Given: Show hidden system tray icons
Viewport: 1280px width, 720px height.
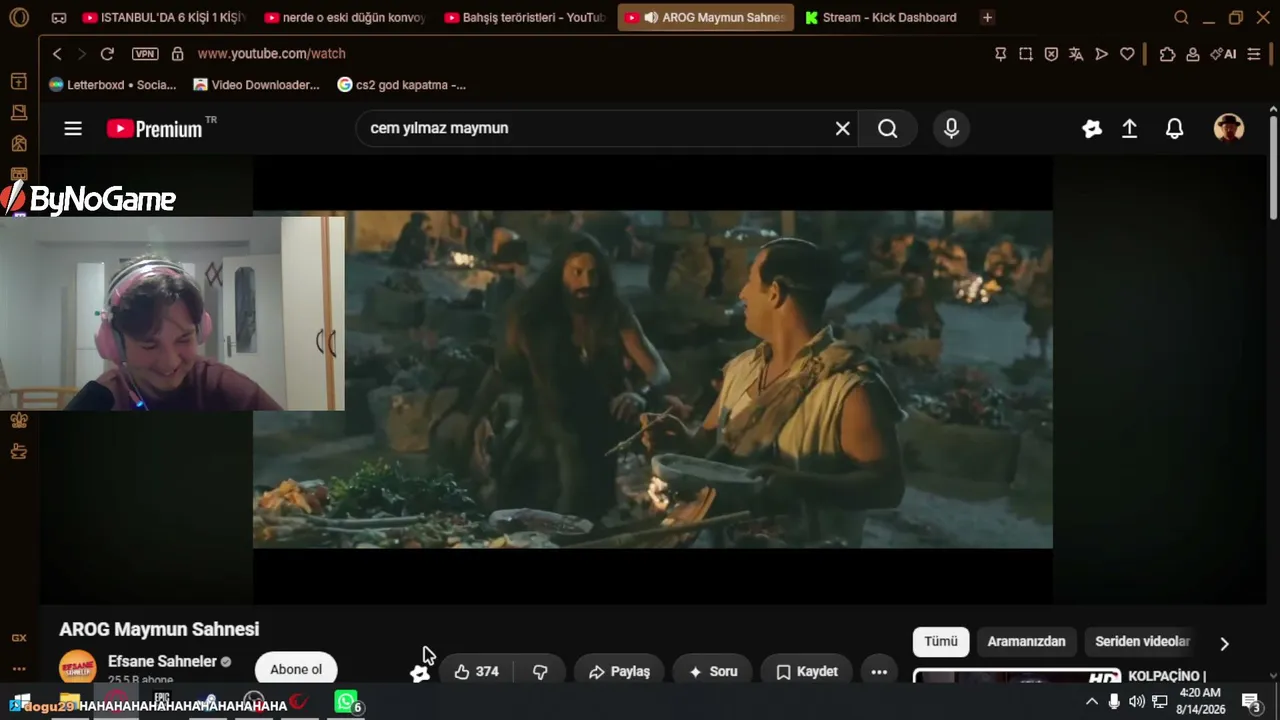Looking at the screenshot, I should pos(1092,702).
